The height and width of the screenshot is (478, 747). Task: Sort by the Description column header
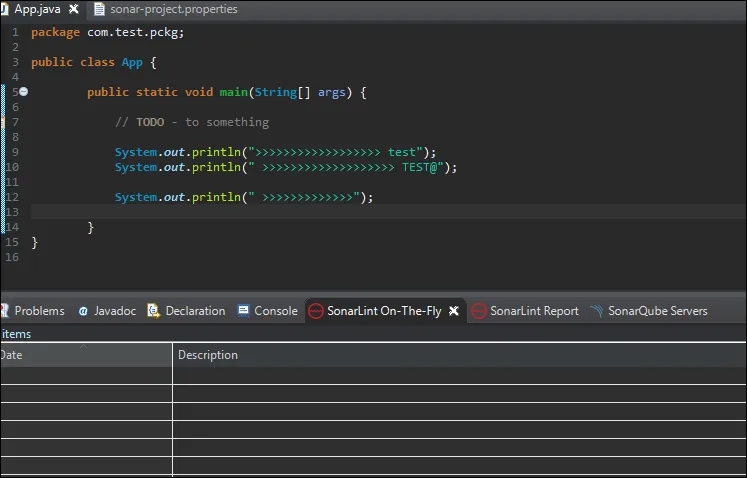[x=459, y=355]
